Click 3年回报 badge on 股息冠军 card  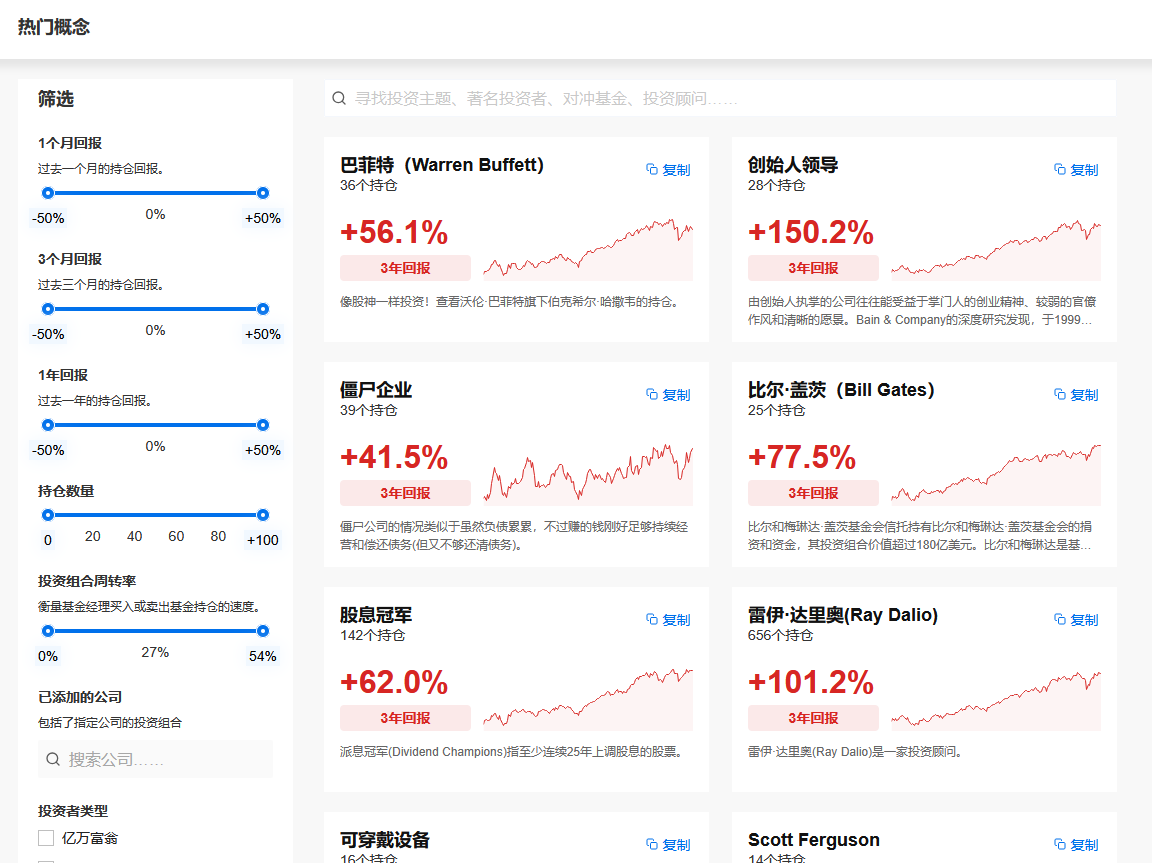point(405,718)
